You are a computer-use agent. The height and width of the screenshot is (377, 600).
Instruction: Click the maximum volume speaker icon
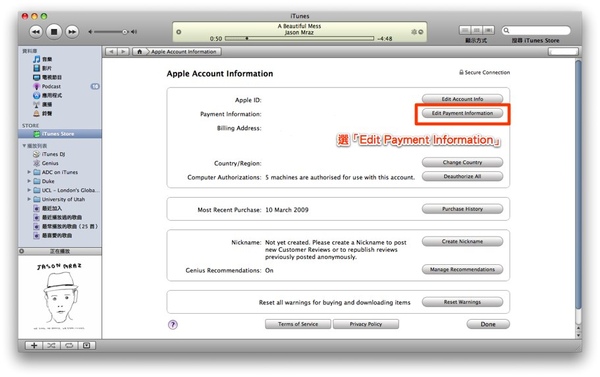tap(134, 32)
